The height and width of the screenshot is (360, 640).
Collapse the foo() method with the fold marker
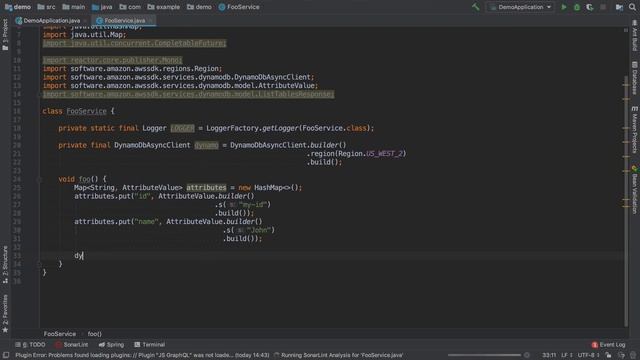point(40,179)
